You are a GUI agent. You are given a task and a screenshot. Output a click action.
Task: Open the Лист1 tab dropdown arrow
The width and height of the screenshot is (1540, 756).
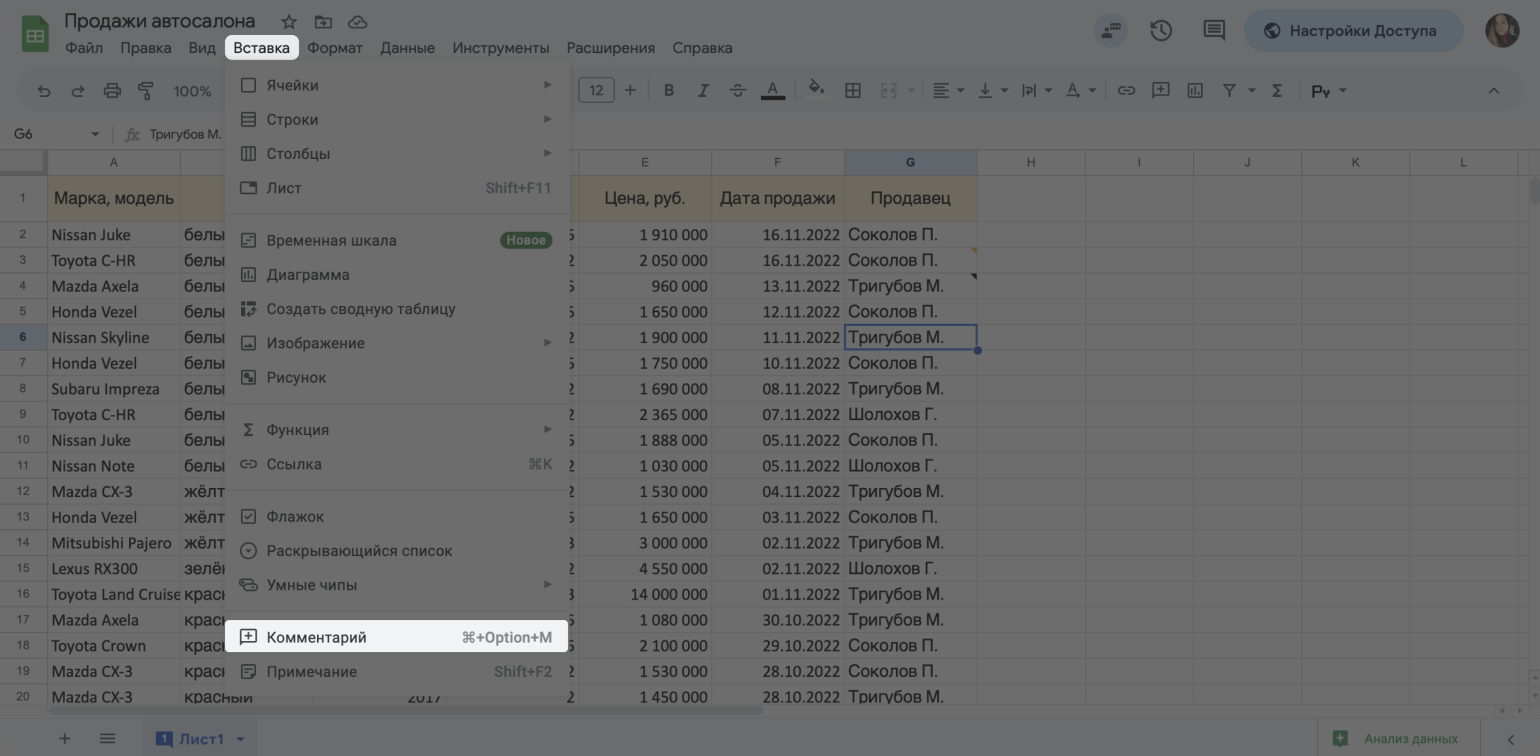pyautogui.click(x=240, y=739)
